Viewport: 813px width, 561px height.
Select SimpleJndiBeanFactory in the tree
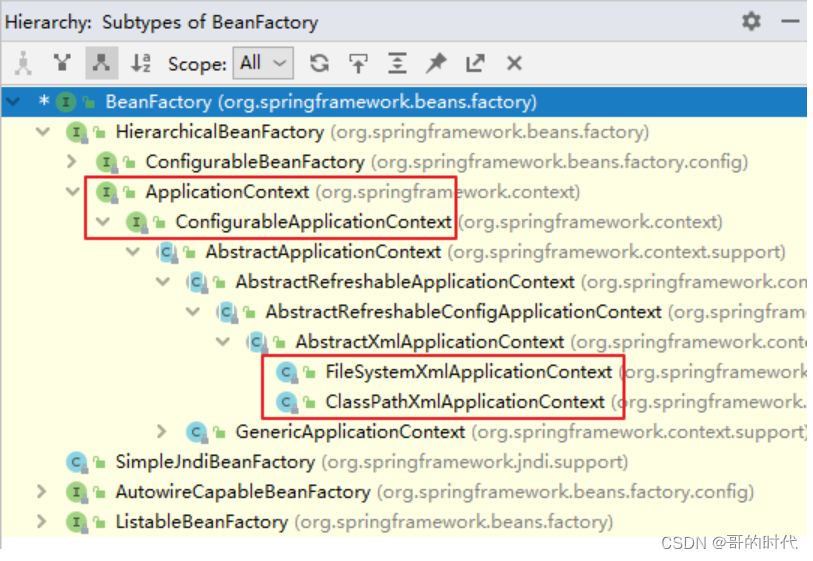404,461
